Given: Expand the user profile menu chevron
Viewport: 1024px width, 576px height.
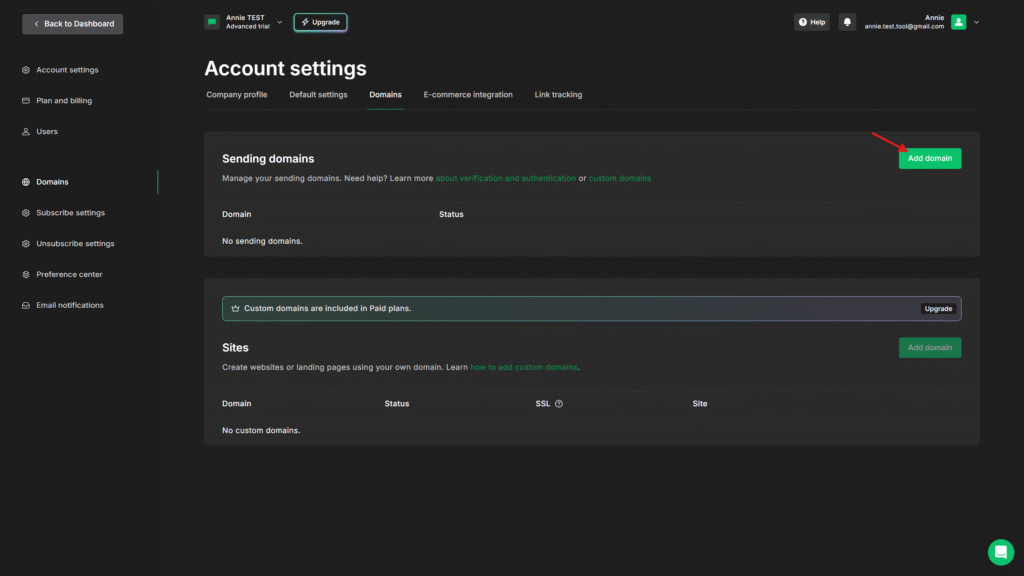Looking at the screenshot, I should pyautogui.click(x=976, y=22).
